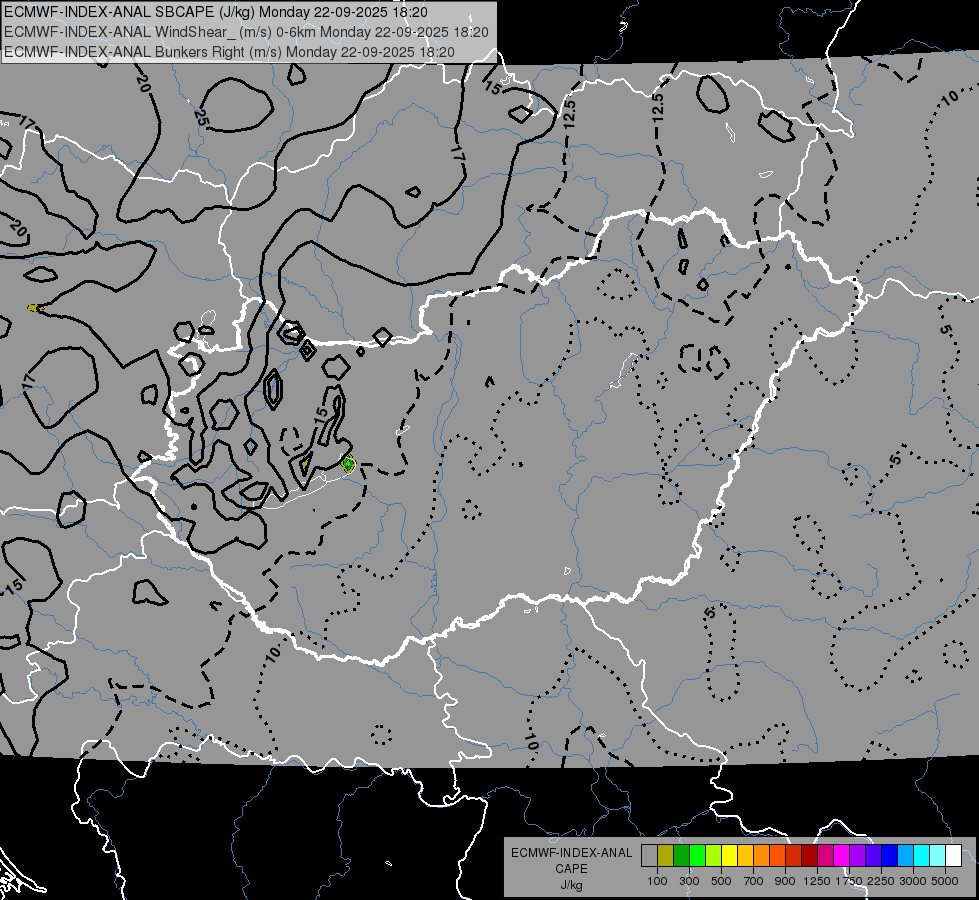
Task: Click the CAPE word in legend
Action: point(571,868)
